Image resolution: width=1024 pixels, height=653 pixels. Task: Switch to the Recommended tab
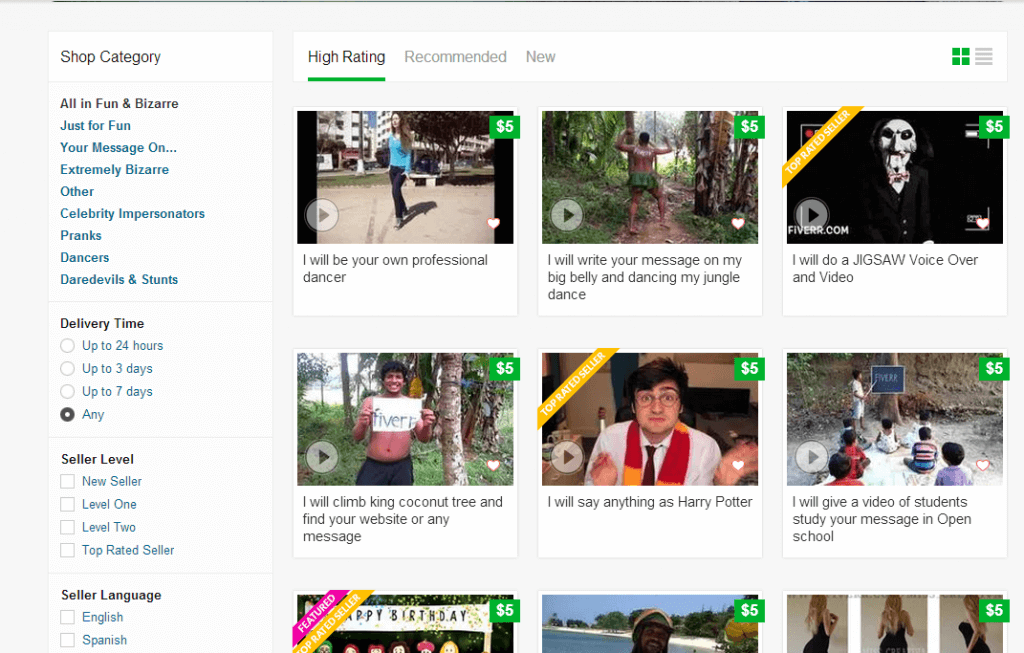tap(455, 57)
